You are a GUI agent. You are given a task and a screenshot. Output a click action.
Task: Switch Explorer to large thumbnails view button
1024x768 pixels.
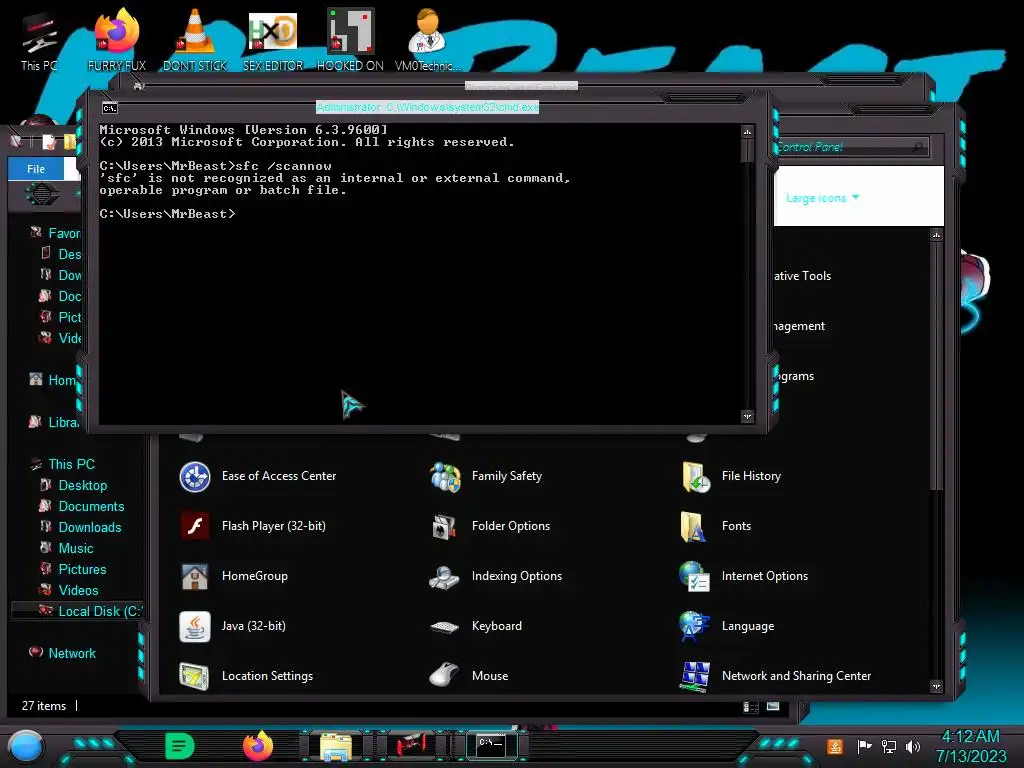coord(773,706)
